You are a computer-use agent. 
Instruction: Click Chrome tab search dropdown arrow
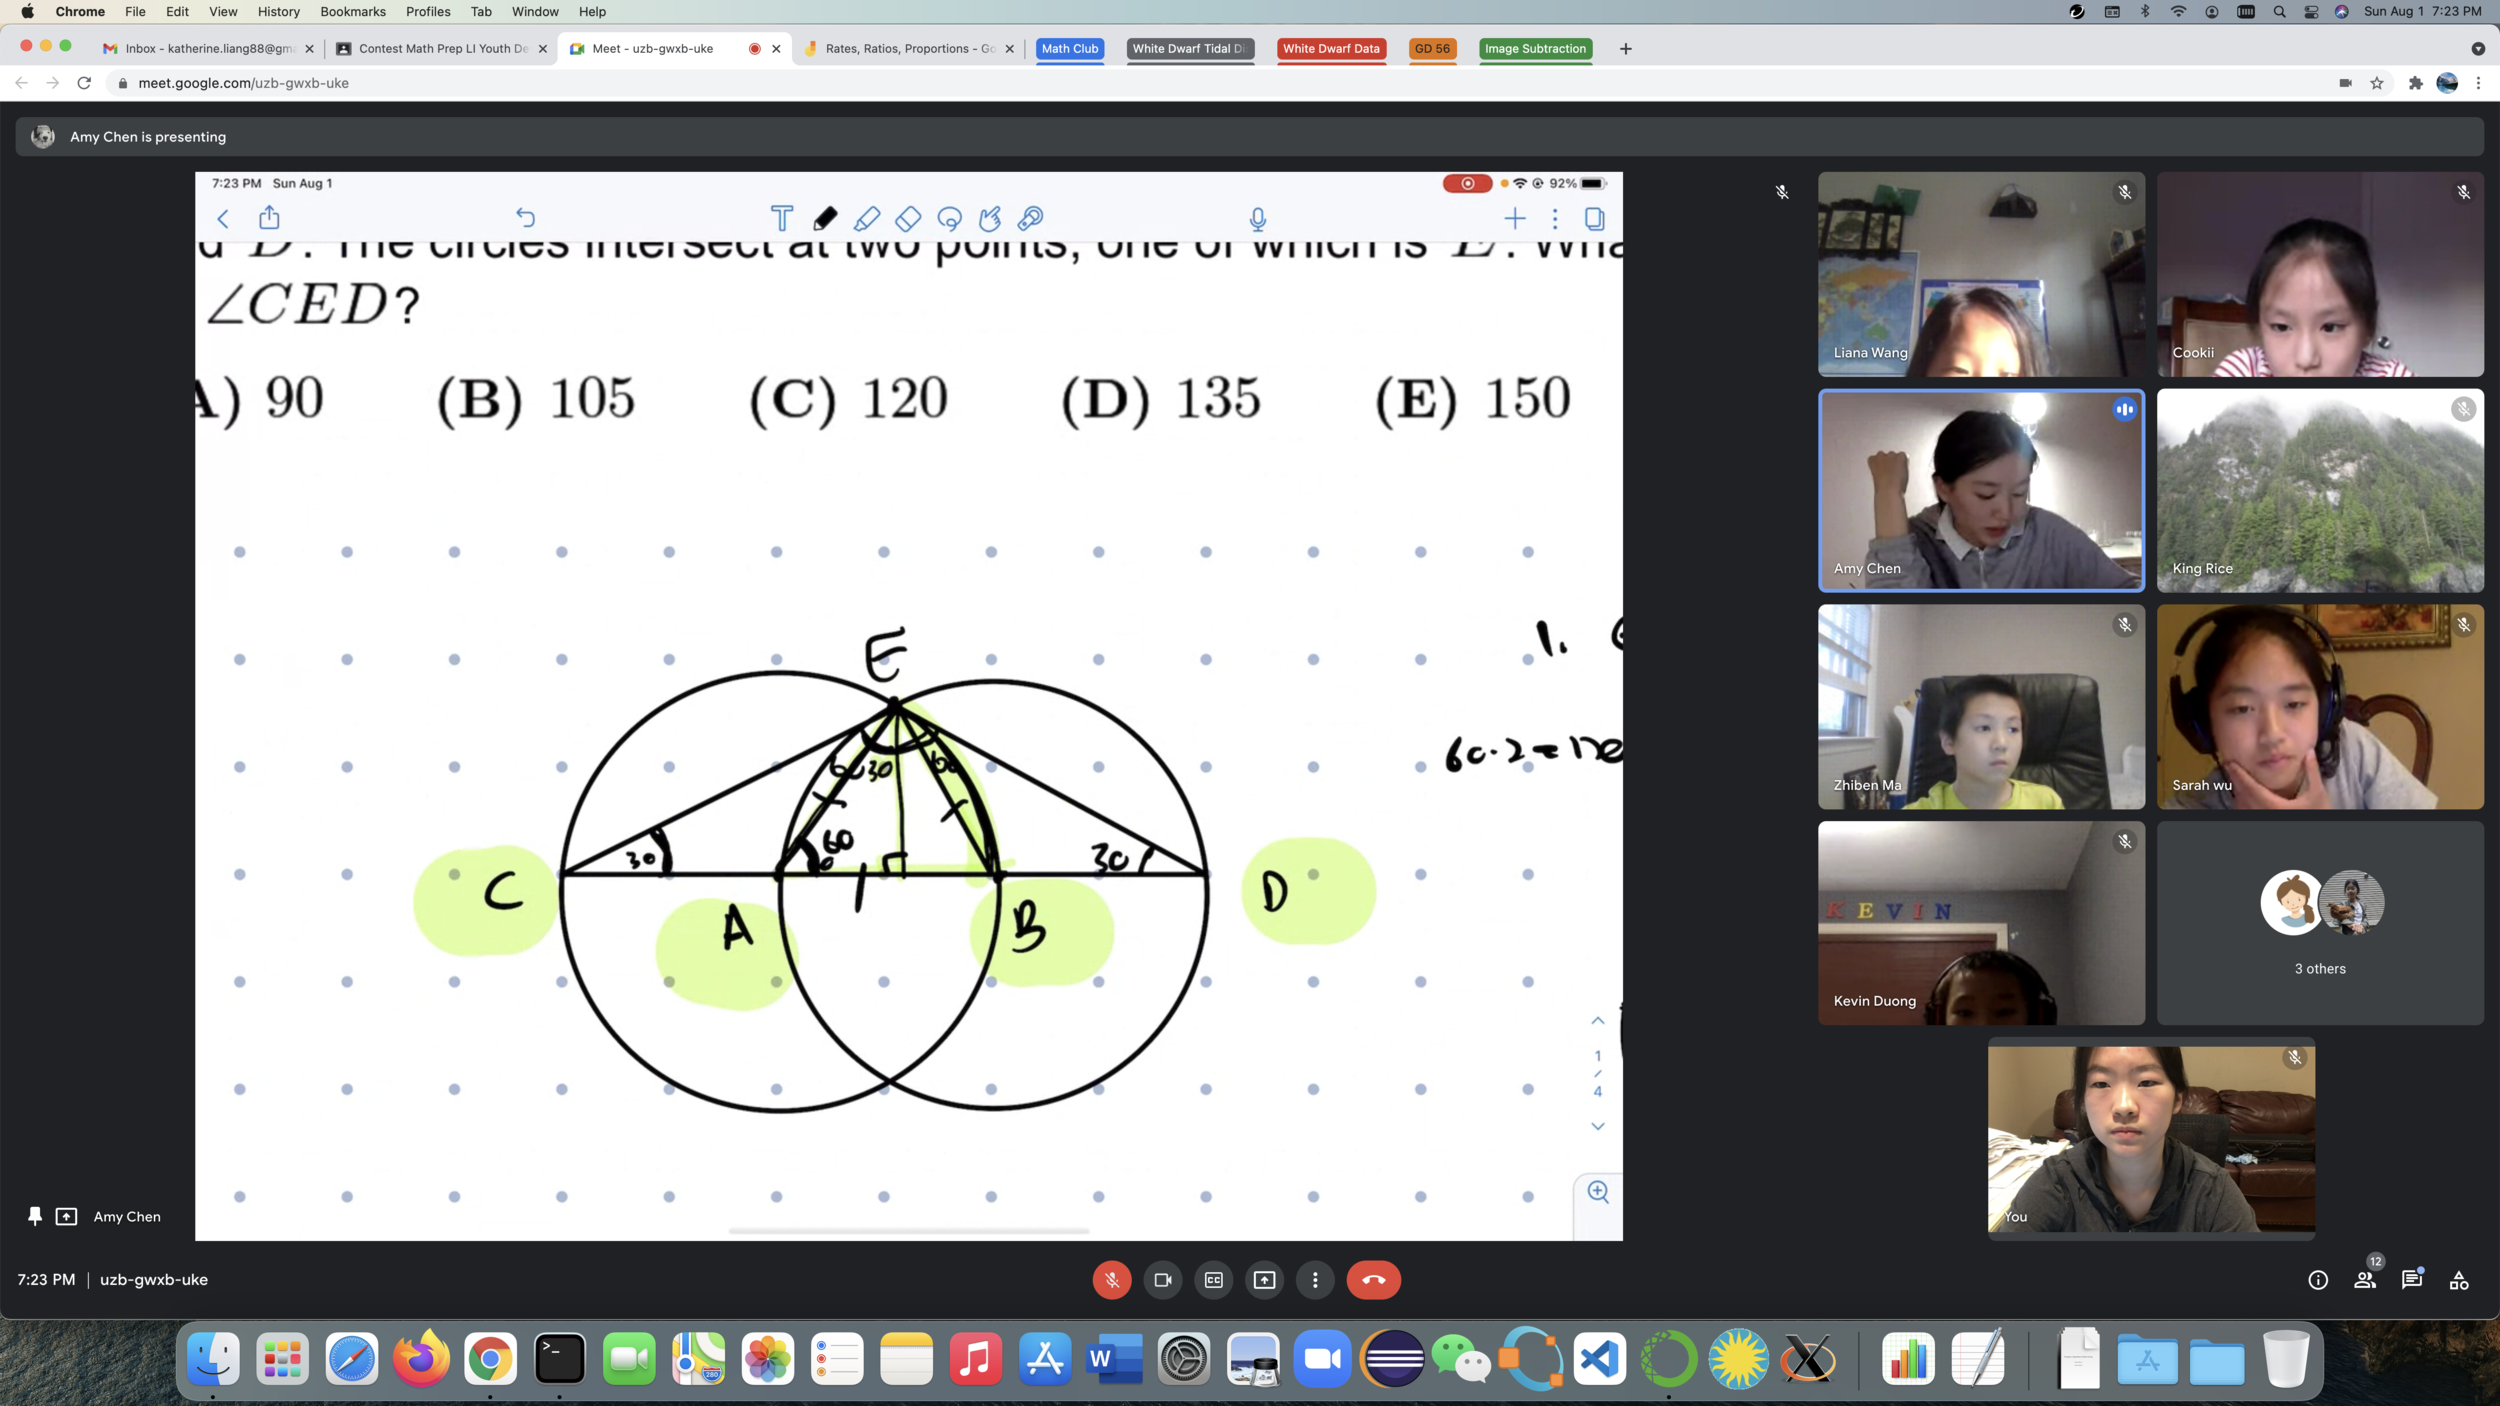click(2477, 48)
